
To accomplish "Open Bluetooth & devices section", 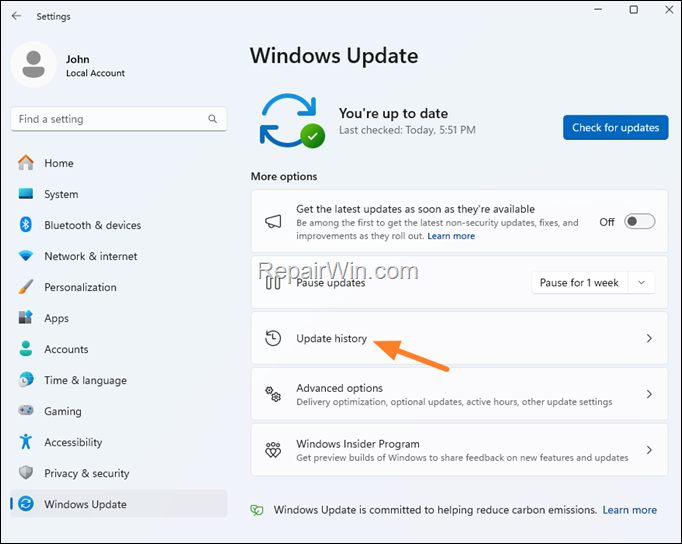I will pos(119,225).
